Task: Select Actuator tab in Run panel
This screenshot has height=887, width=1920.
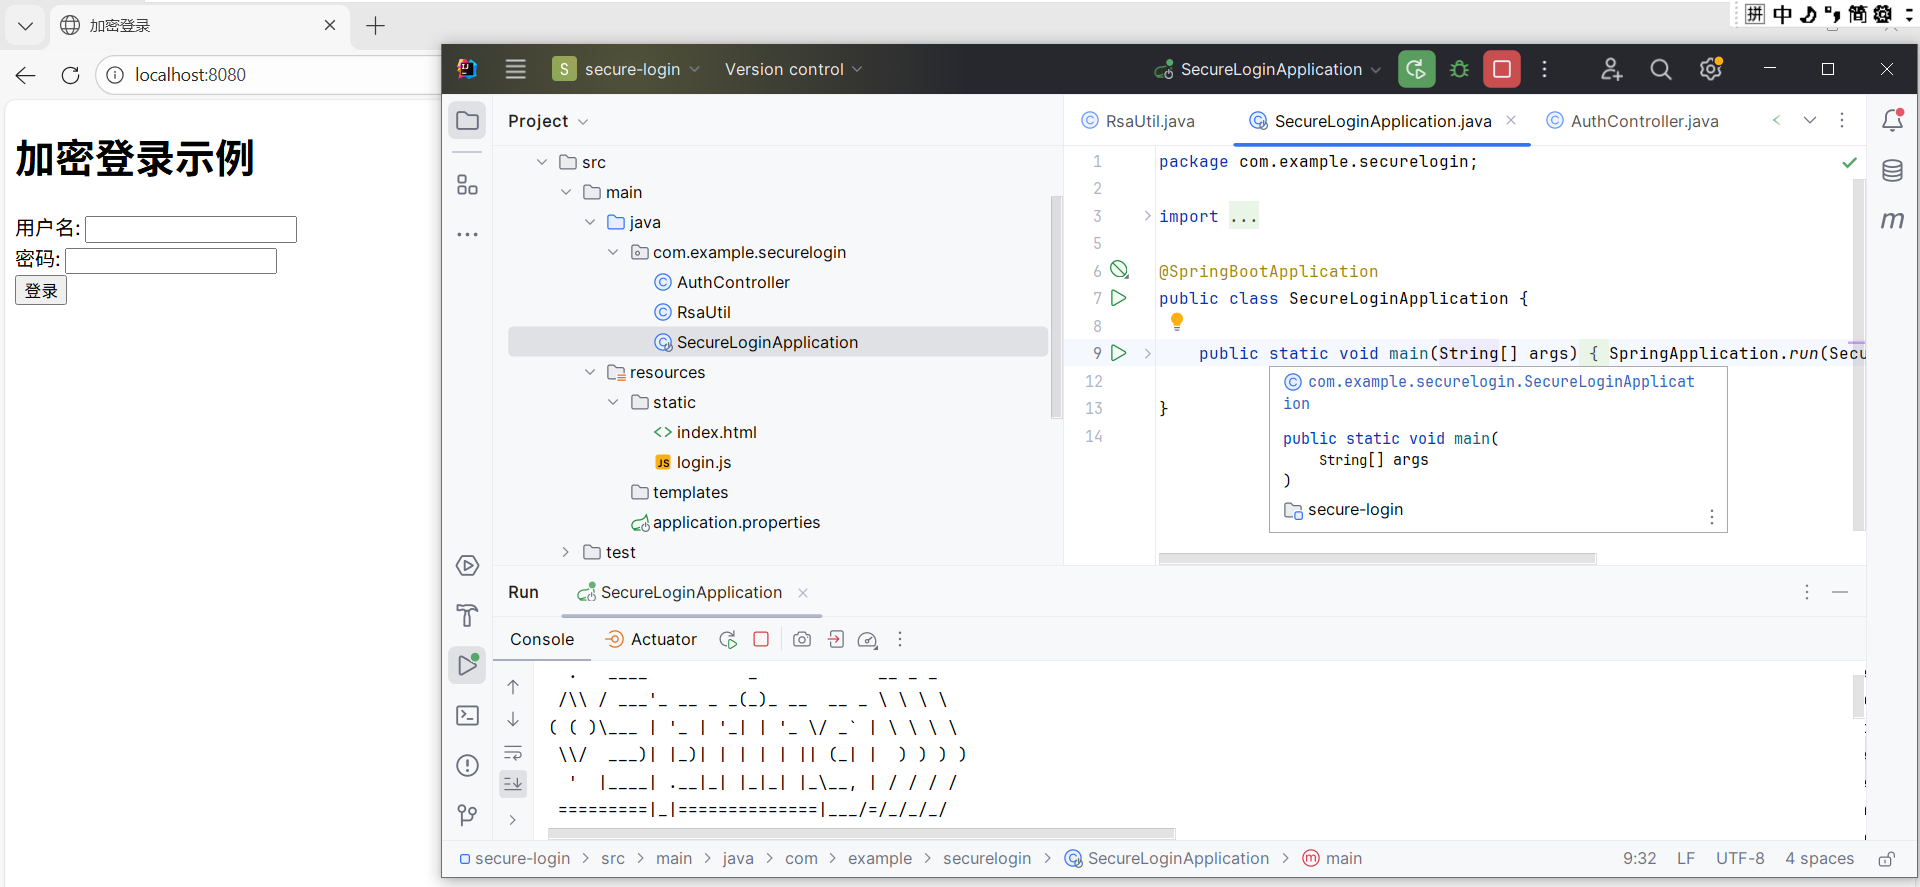Action: pyautogui.click(x=651, y=639)
